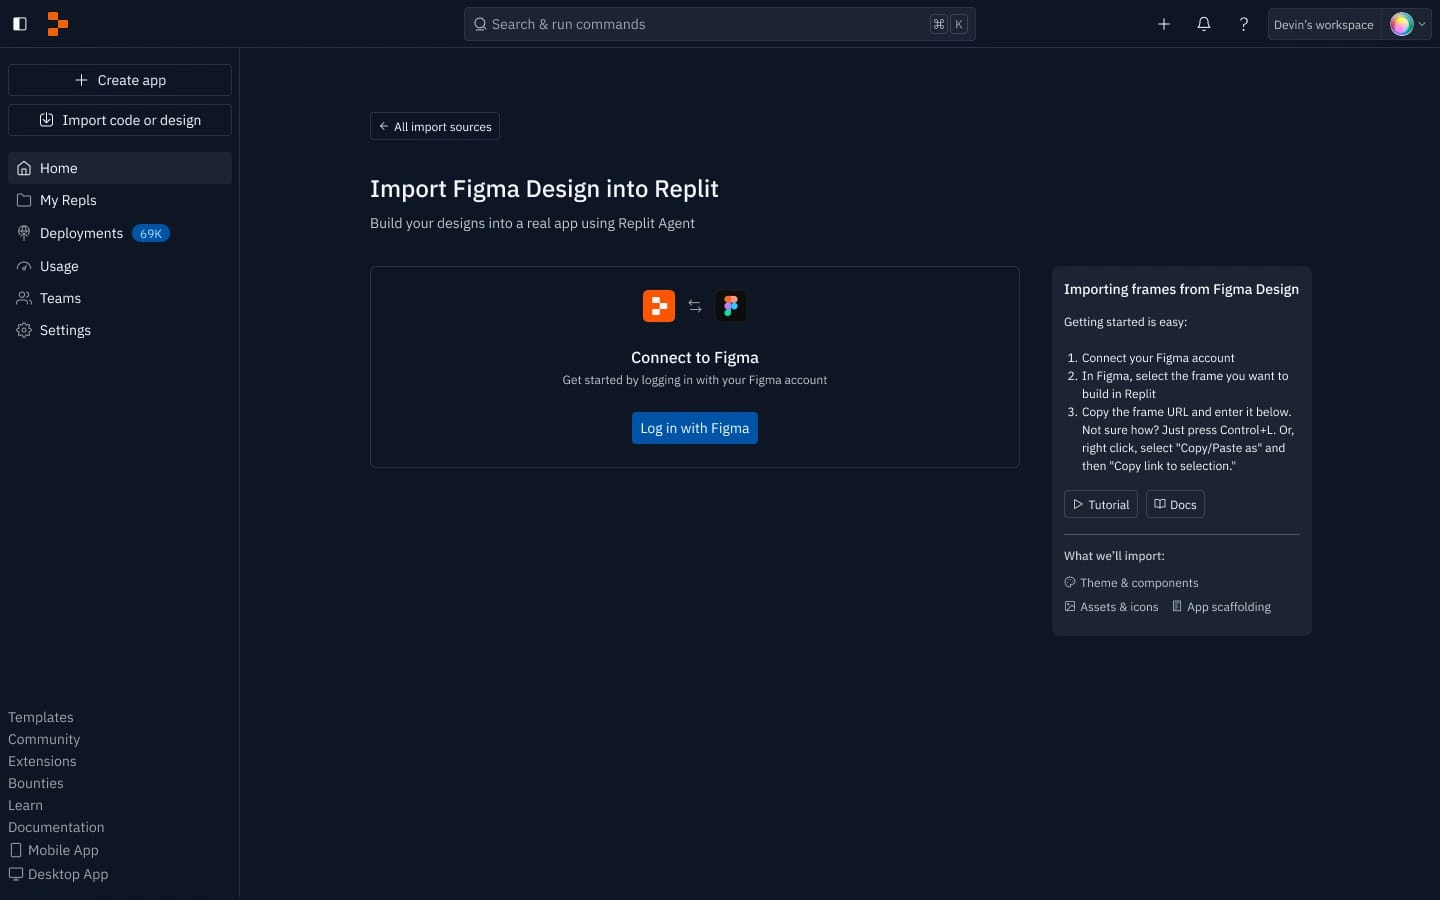
Task: Open Desktop App link
Action: [58, 874]
